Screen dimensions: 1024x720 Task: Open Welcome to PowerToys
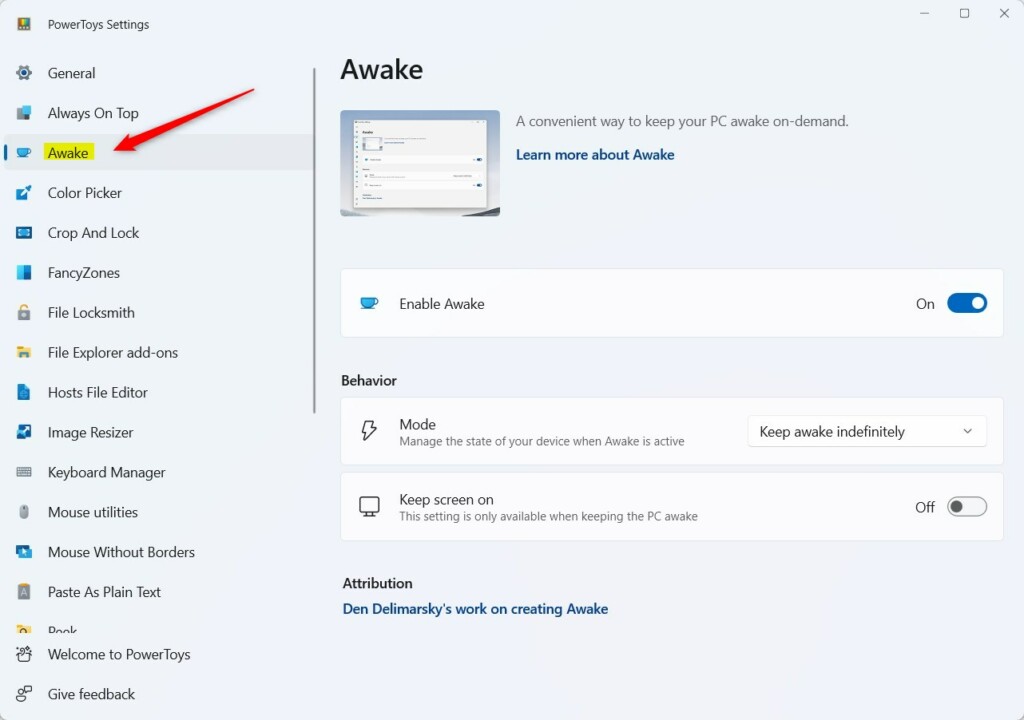pyautogui.click(x=159, y=654)
